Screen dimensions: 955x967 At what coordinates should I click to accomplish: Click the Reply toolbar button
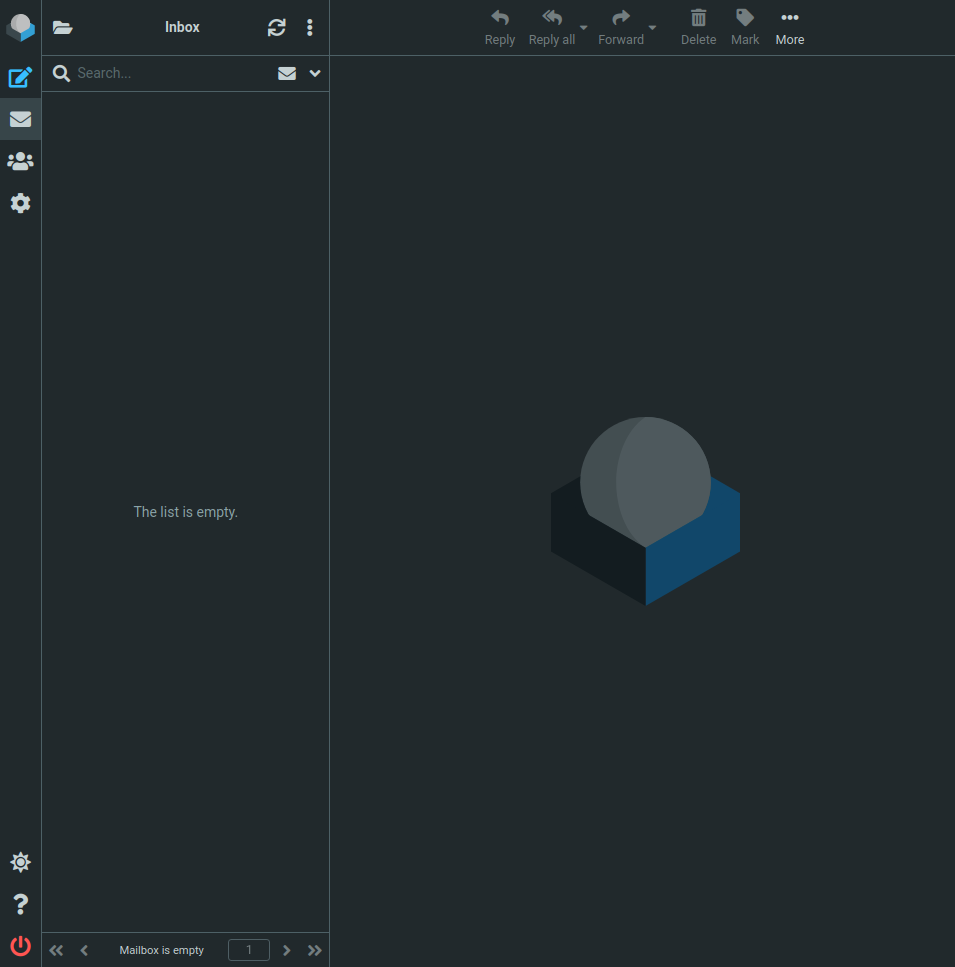click(x=499, y=28)
